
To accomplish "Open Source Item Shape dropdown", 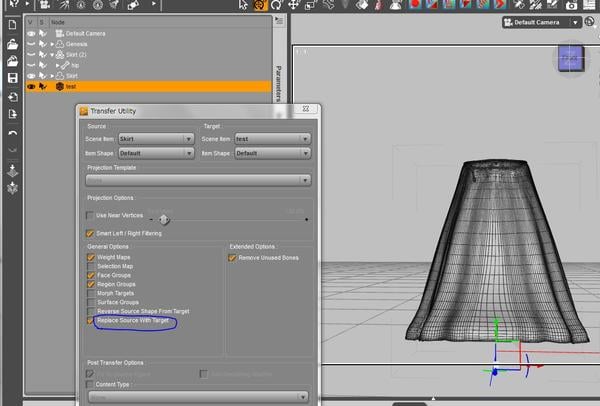I will point(156,153).
